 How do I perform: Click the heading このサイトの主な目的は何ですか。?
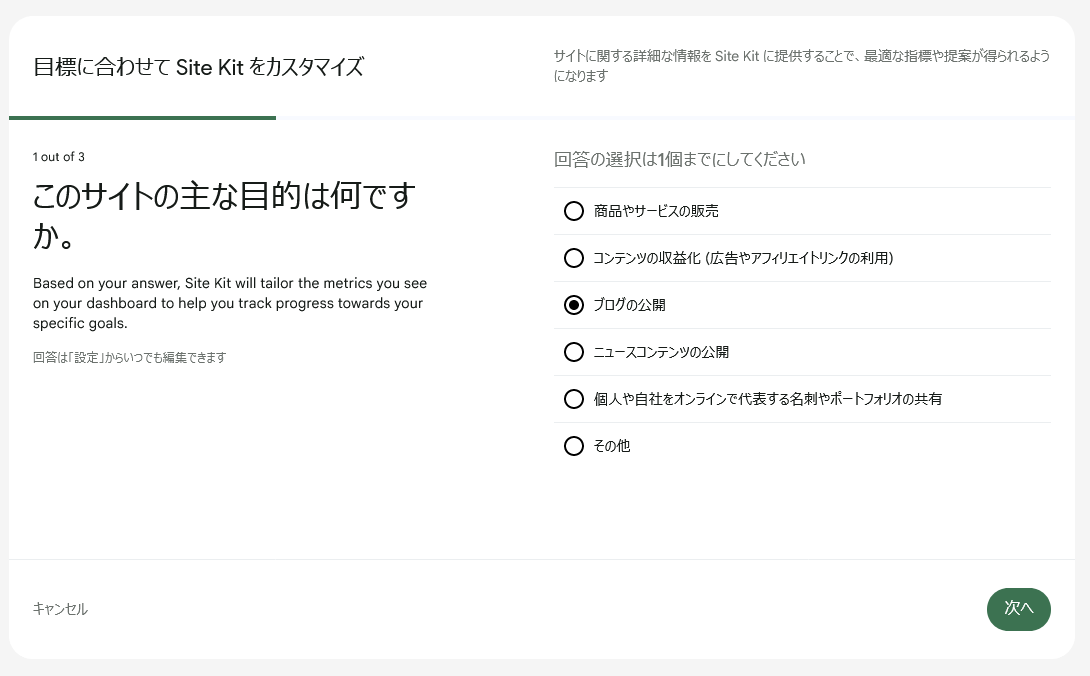coord(225,215)
